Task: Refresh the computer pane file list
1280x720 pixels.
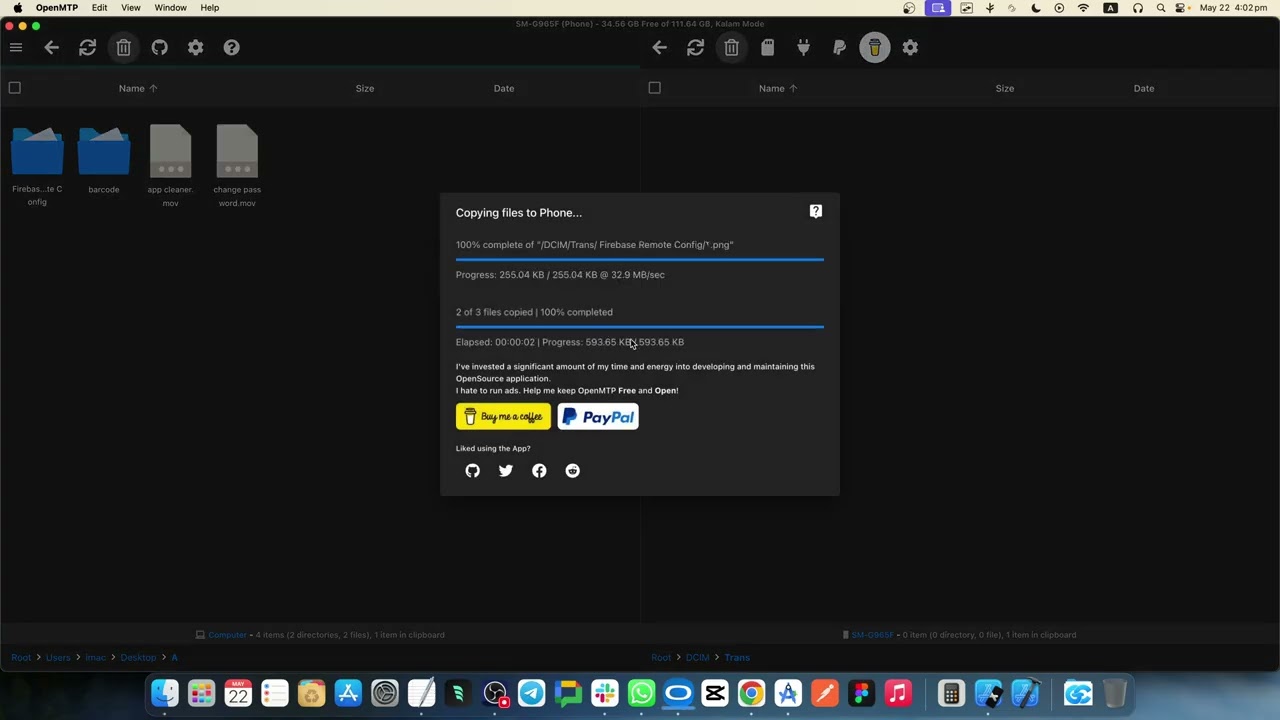Action: point(88,47)
